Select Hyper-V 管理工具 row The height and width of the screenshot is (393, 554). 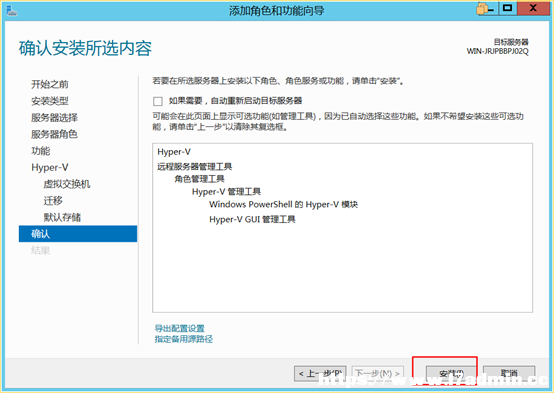coord(226,192)
